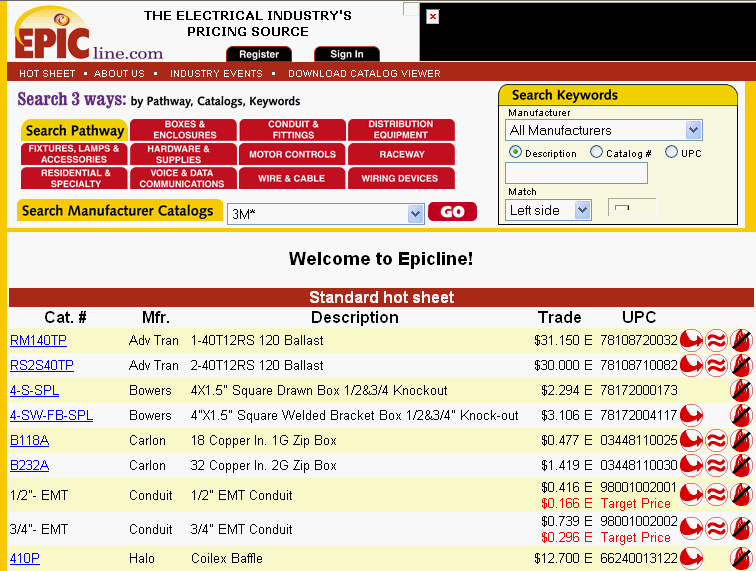Click the Search Pathway yellow label
This screenshot has height=571, width=756.
(x=74, y=130)
